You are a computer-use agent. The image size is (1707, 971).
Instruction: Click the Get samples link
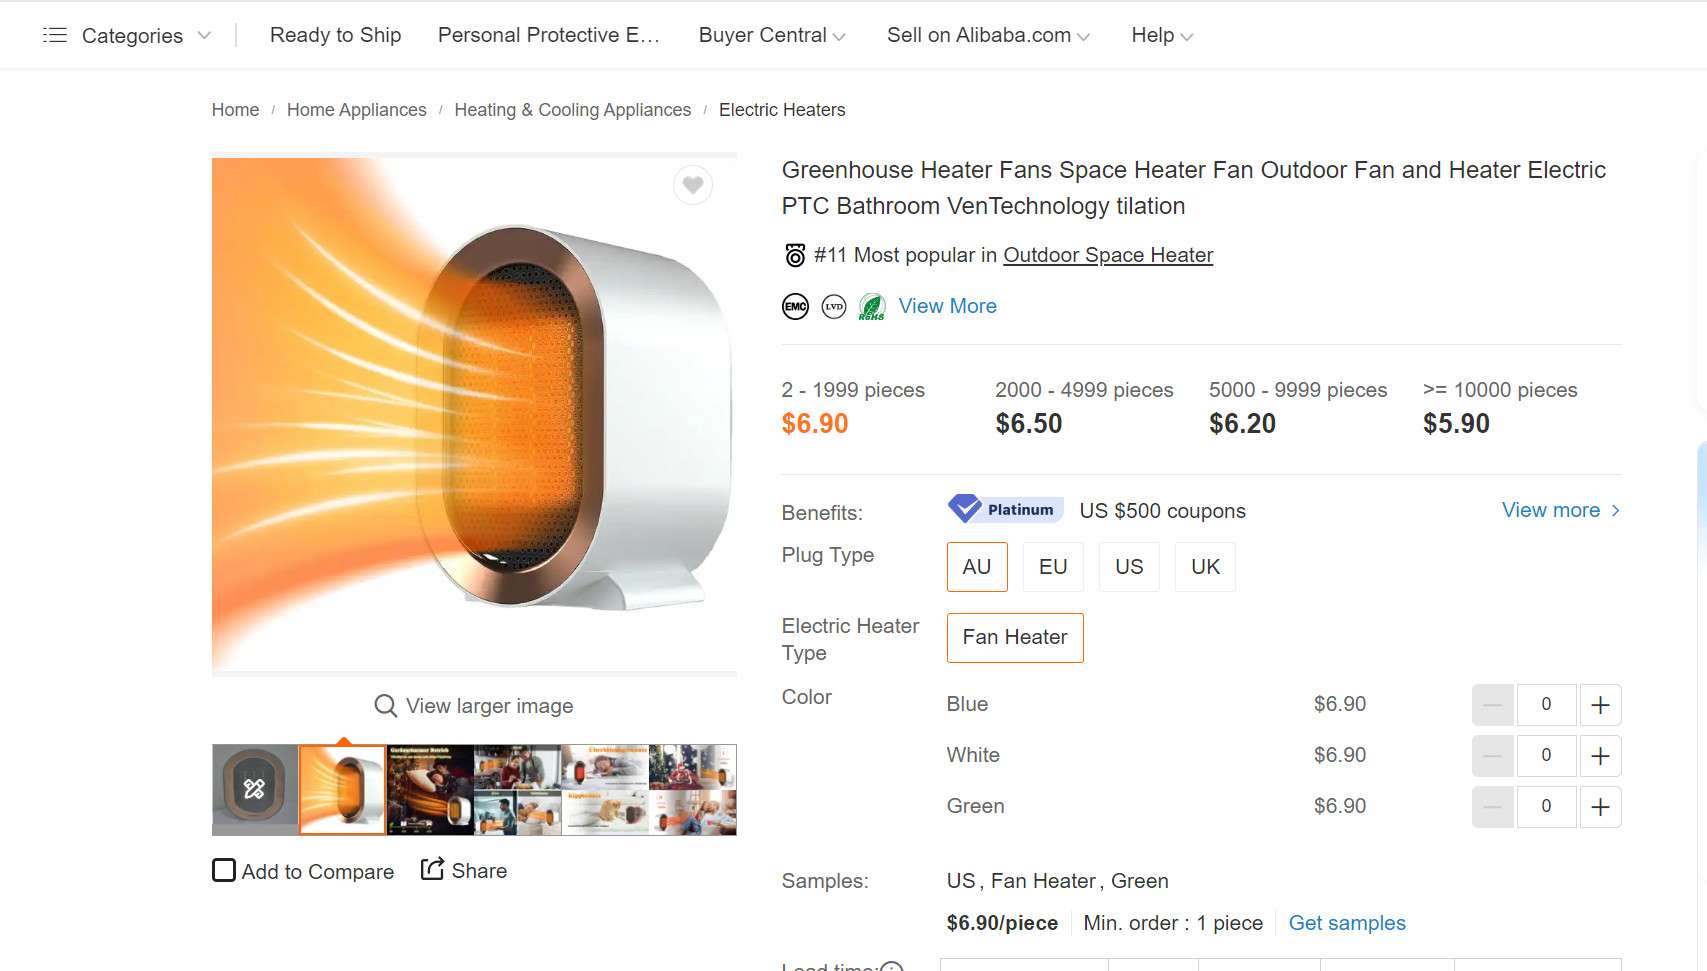[x=1347, y=923]
